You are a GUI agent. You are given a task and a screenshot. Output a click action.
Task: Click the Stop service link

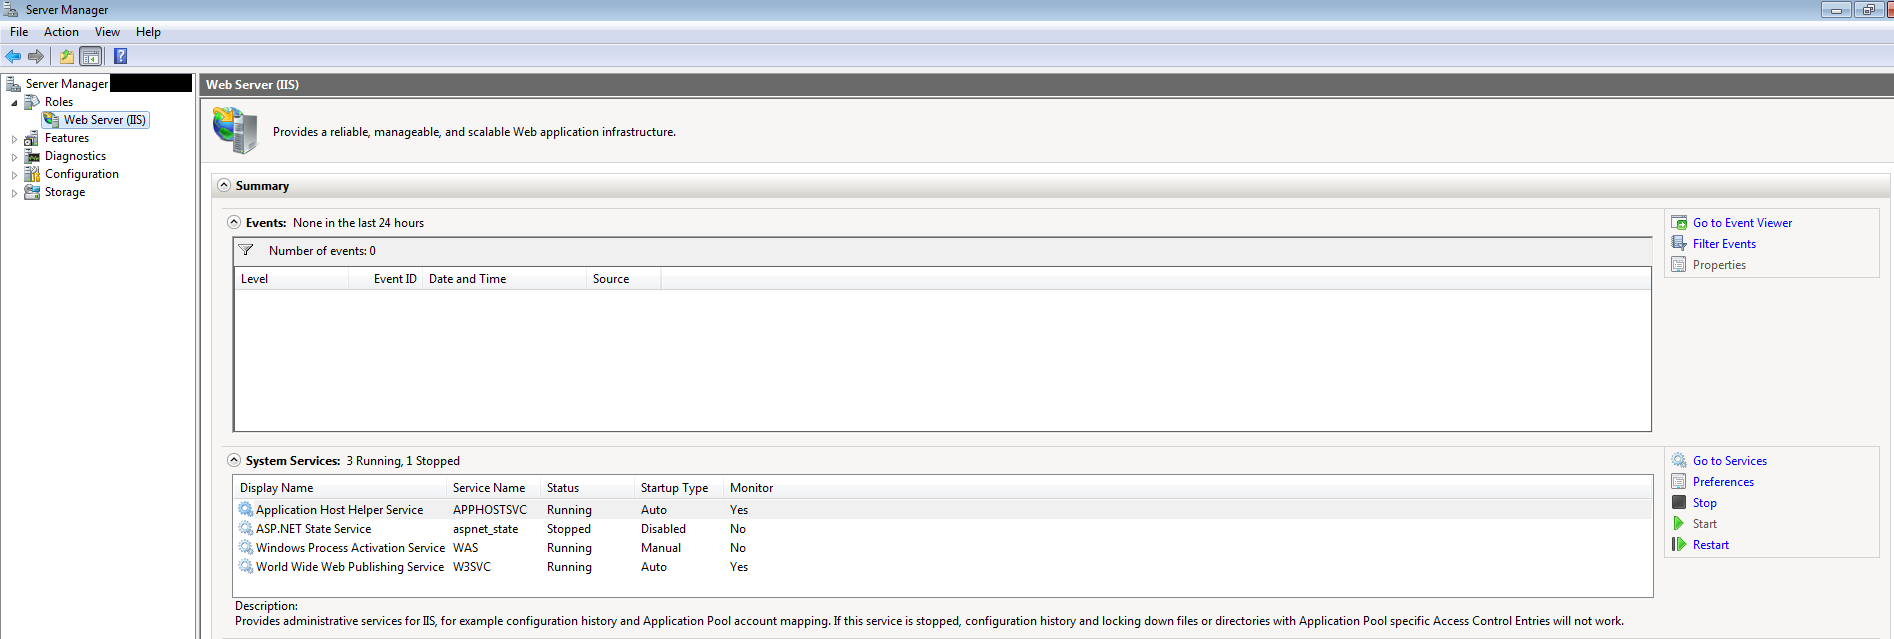click(1705, 503)
